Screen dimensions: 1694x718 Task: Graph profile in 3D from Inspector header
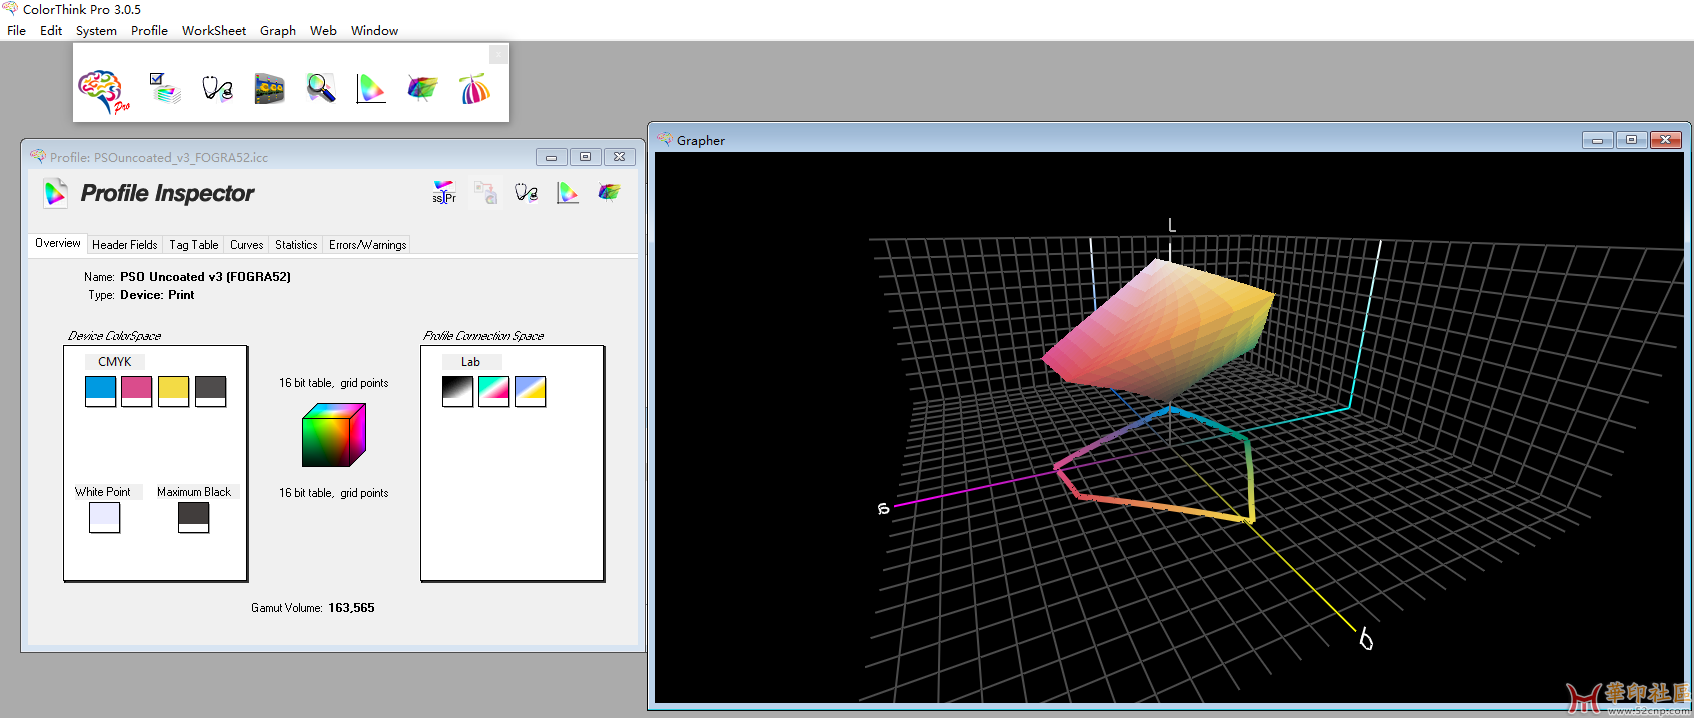(609, 191)
